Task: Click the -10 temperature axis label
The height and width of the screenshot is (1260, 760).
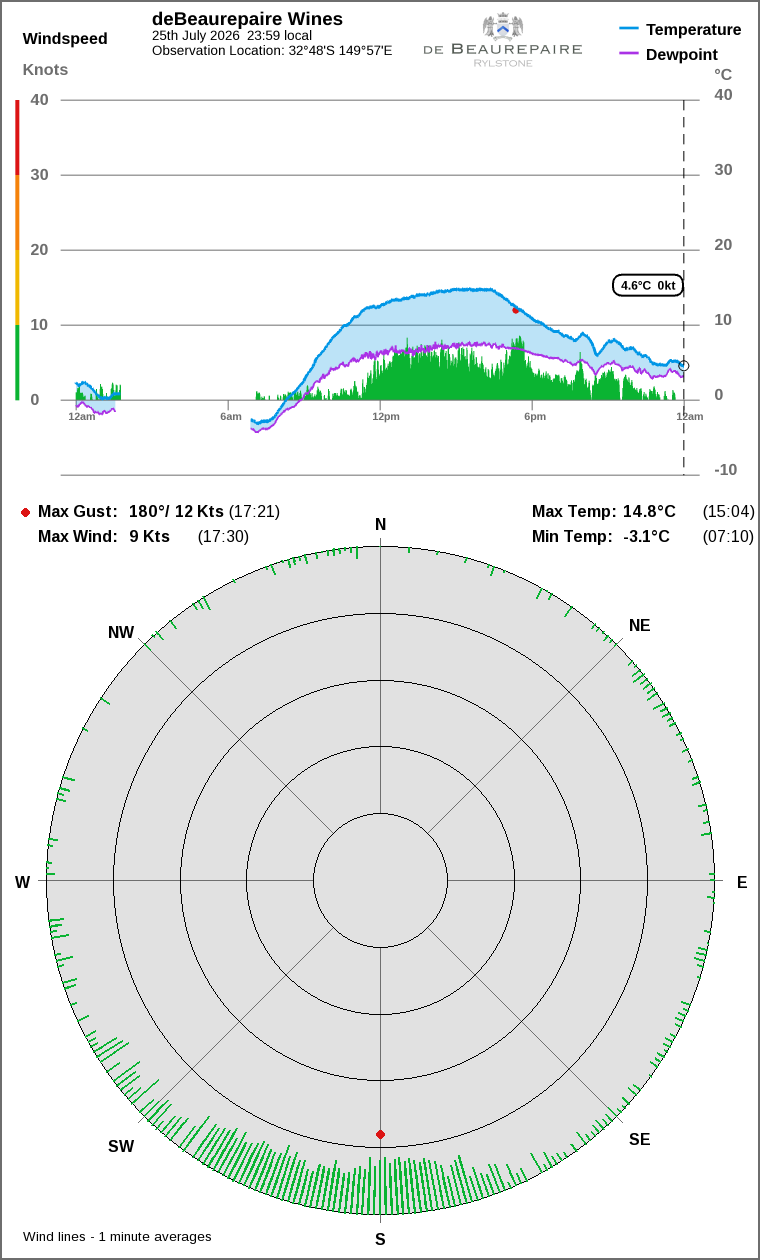Action: coord(725,469)
